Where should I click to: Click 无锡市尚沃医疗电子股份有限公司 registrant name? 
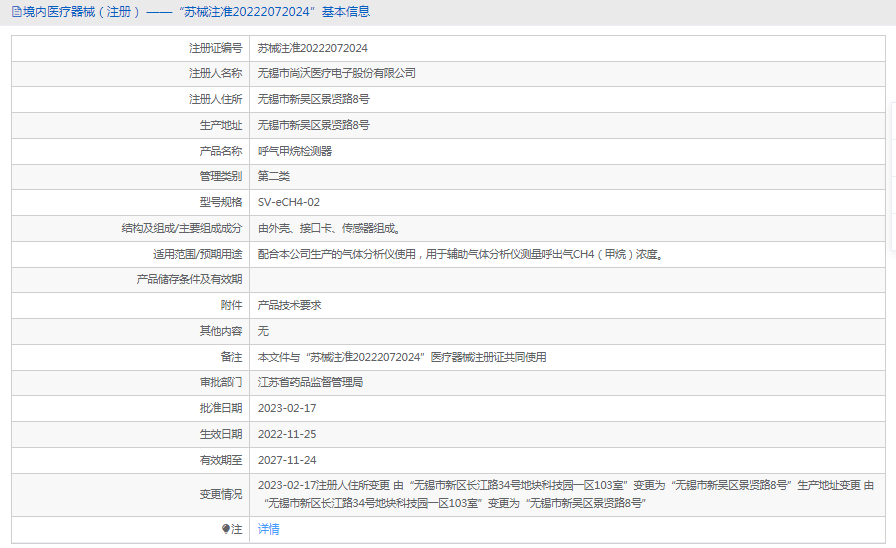click(x=337, y=73)
